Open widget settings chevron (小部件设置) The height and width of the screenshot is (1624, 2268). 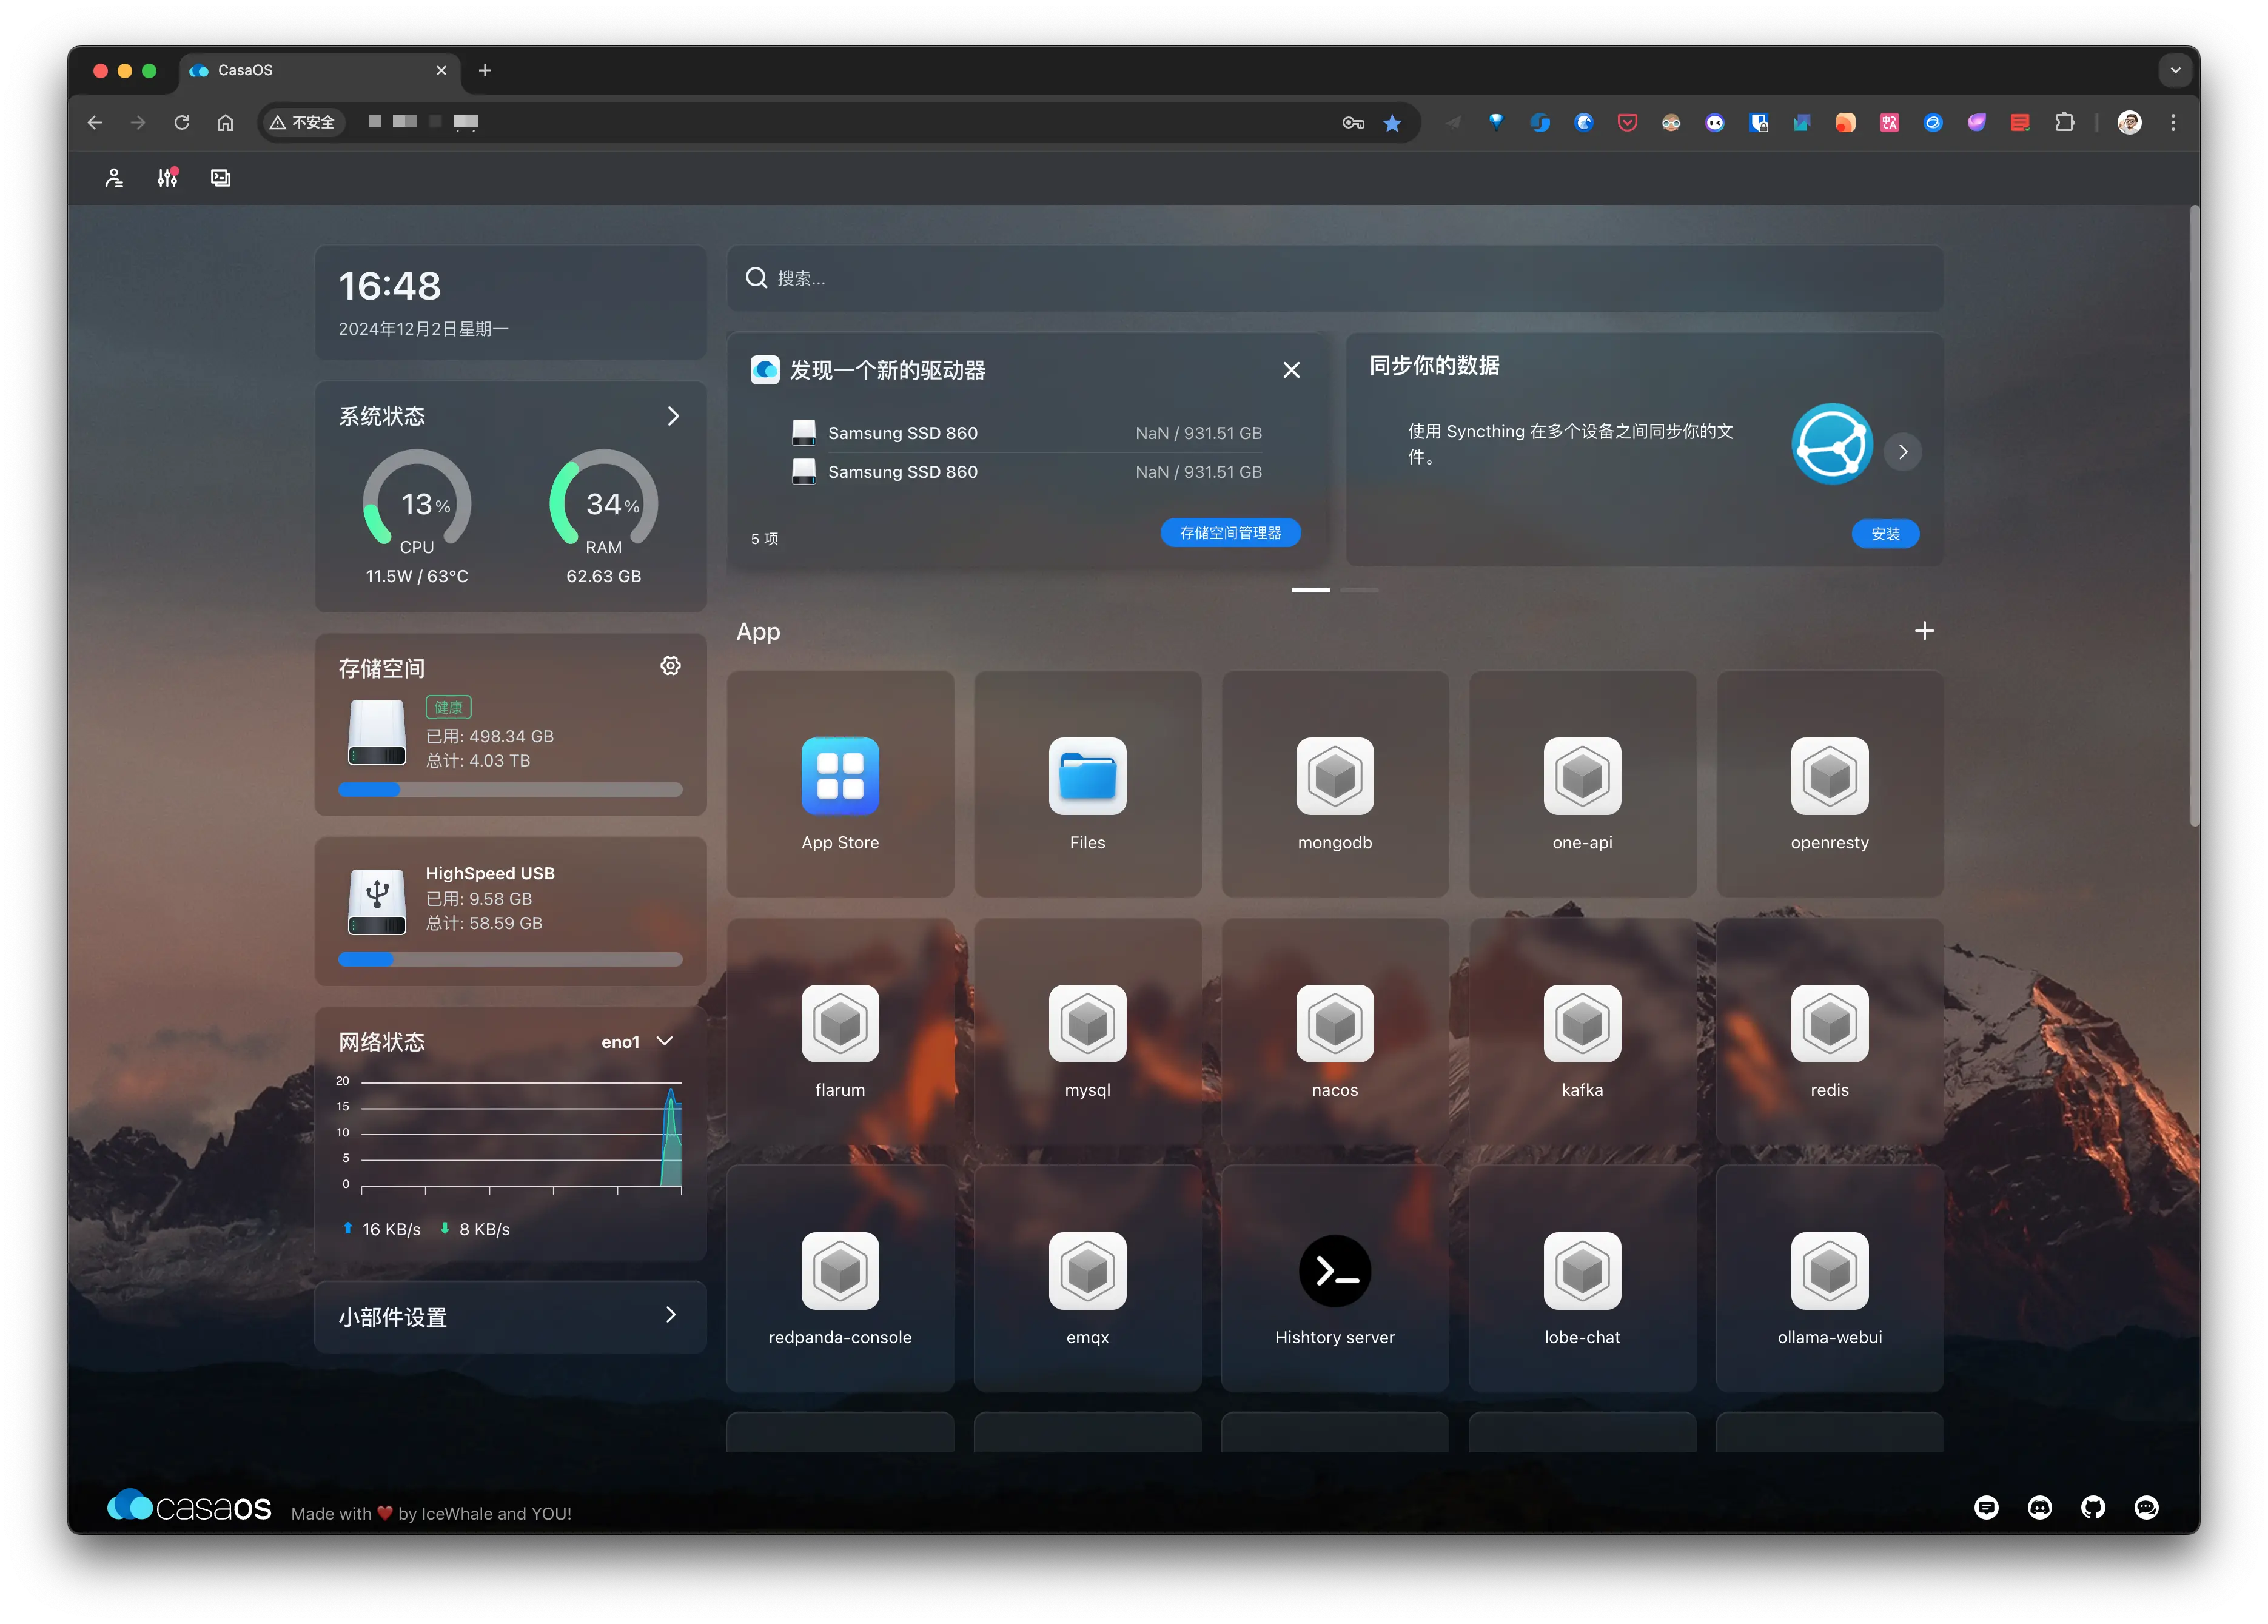[x=671, y=1315]
